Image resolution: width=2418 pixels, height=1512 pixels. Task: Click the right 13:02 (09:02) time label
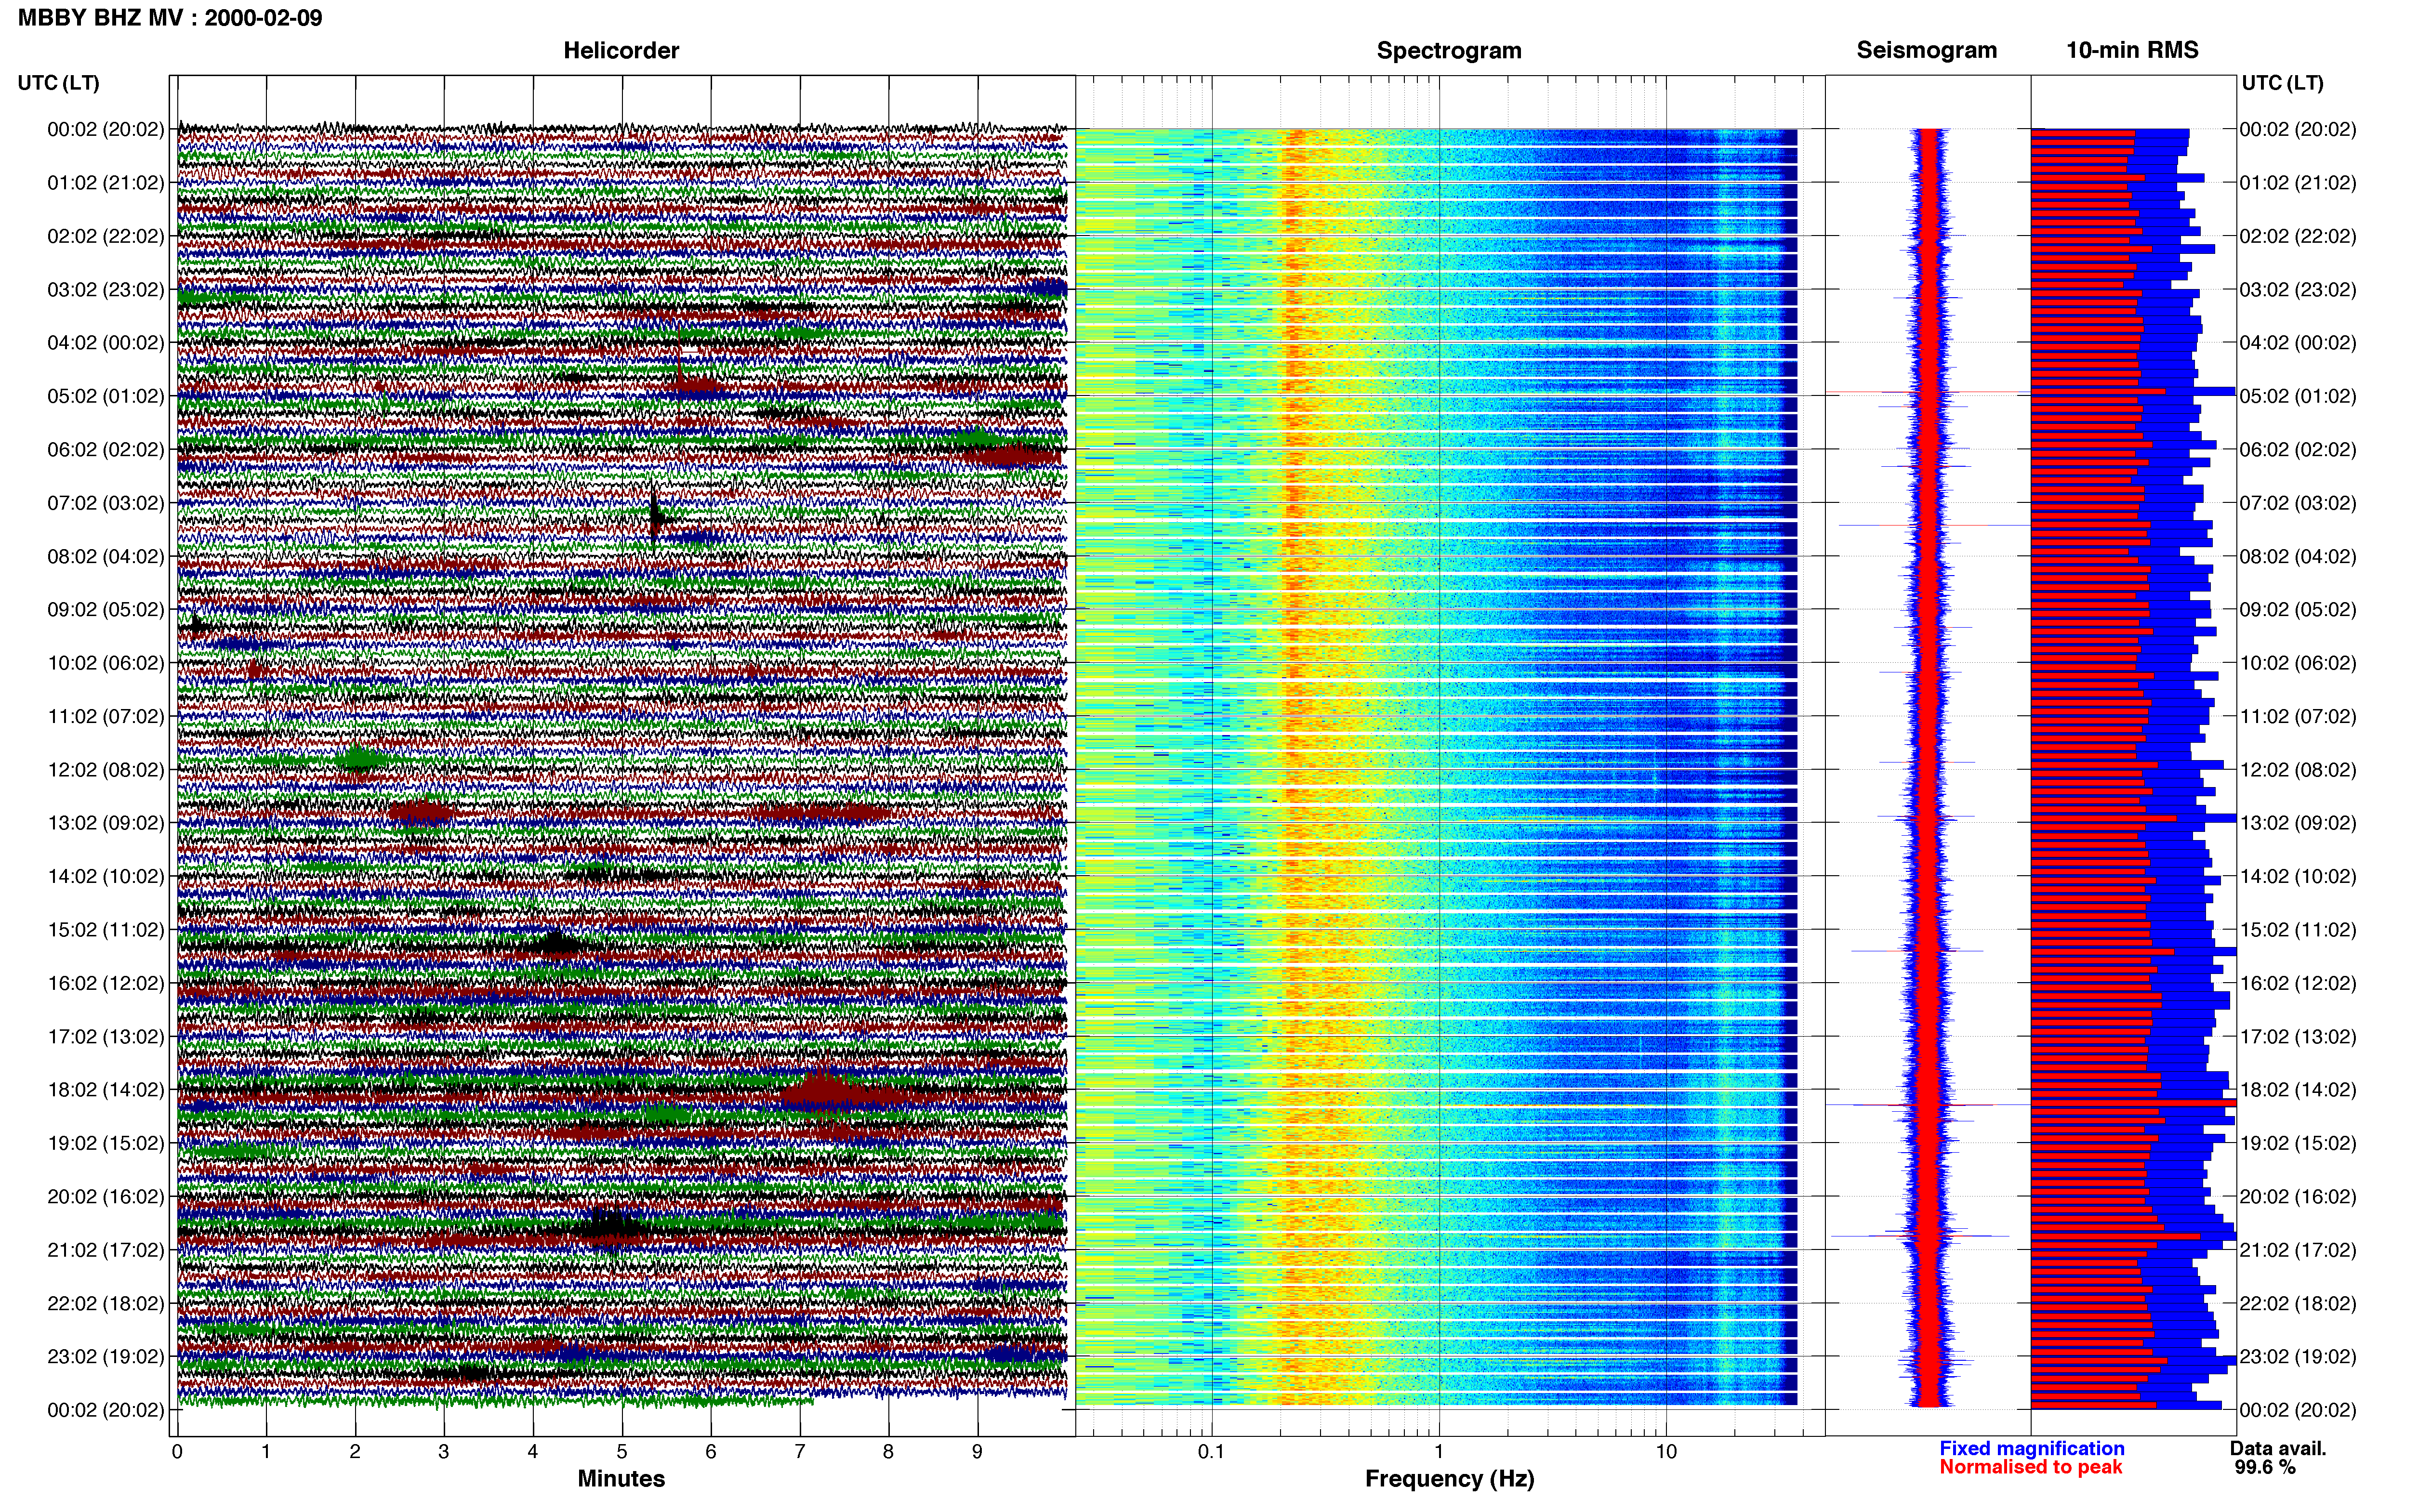point(2297,823)
